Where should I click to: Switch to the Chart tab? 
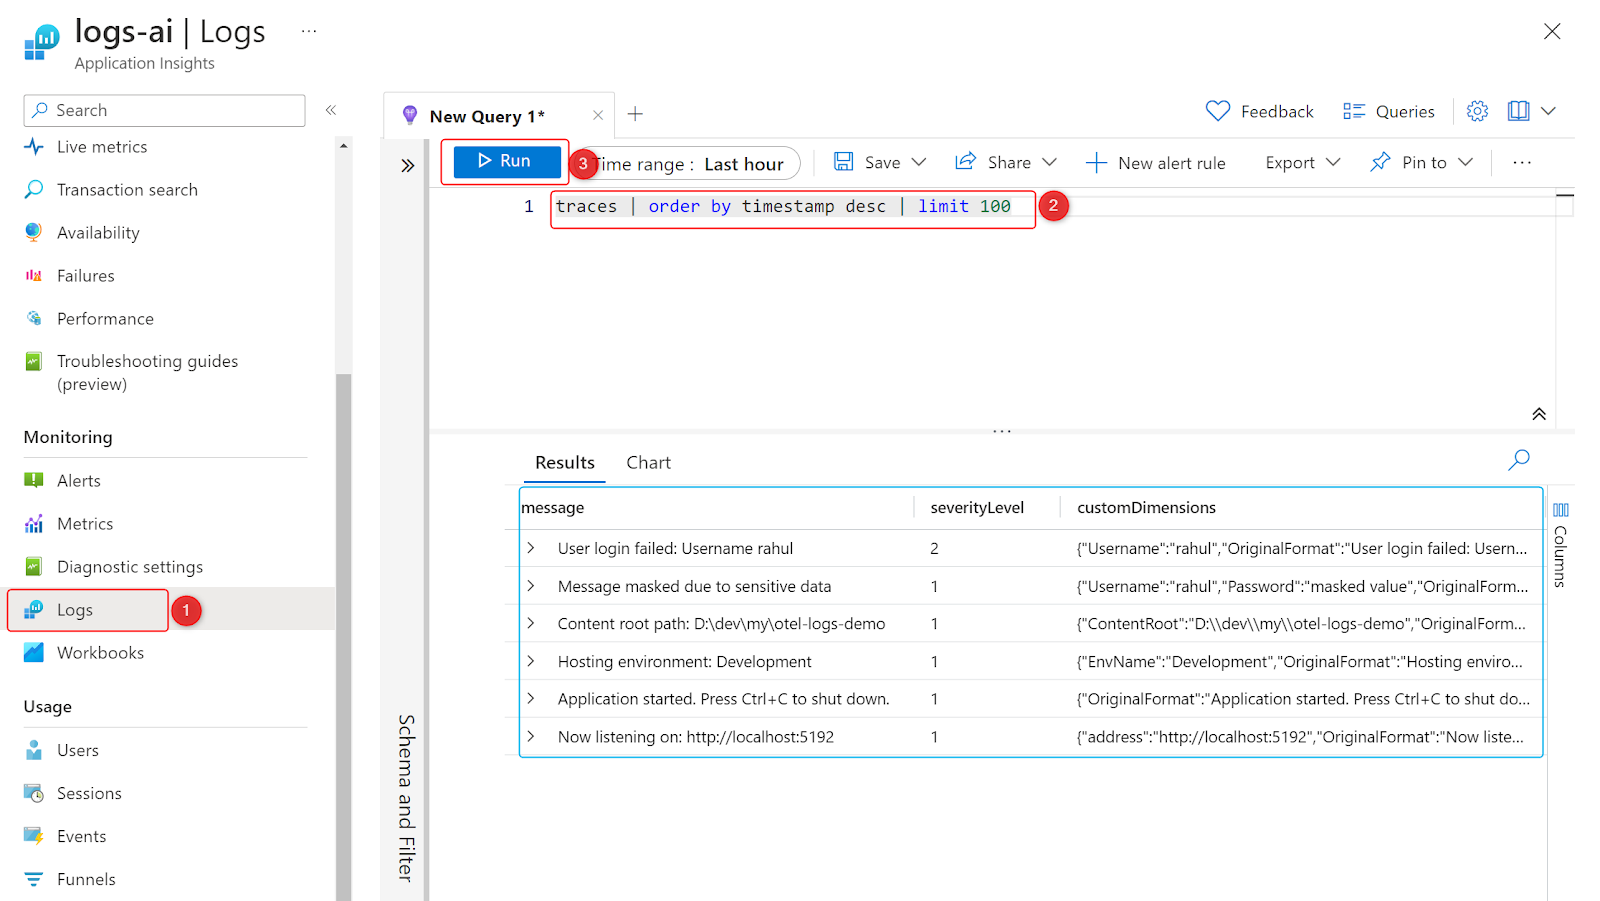click(x=648, y=463)
